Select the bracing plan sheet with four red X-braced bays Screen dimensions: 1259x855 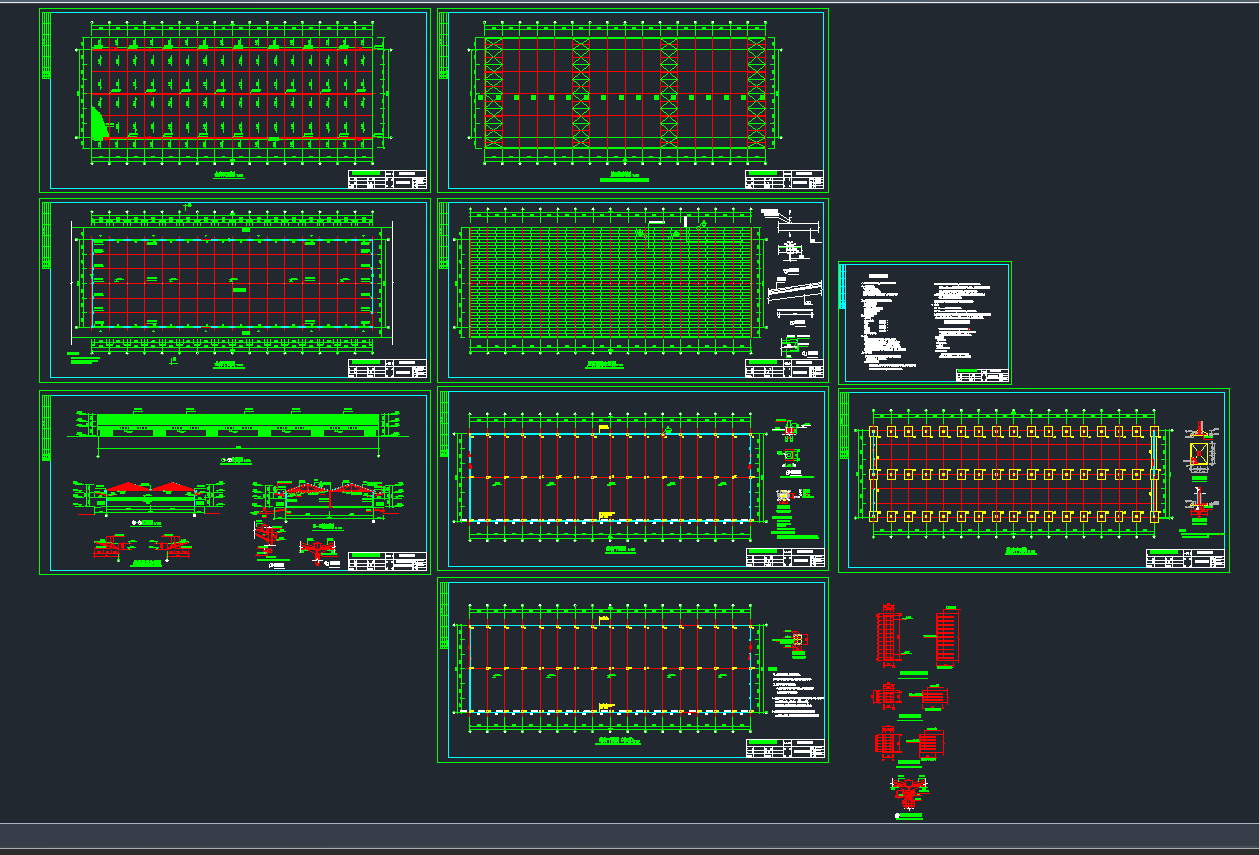pyautogui.click(x=633, y=100)
